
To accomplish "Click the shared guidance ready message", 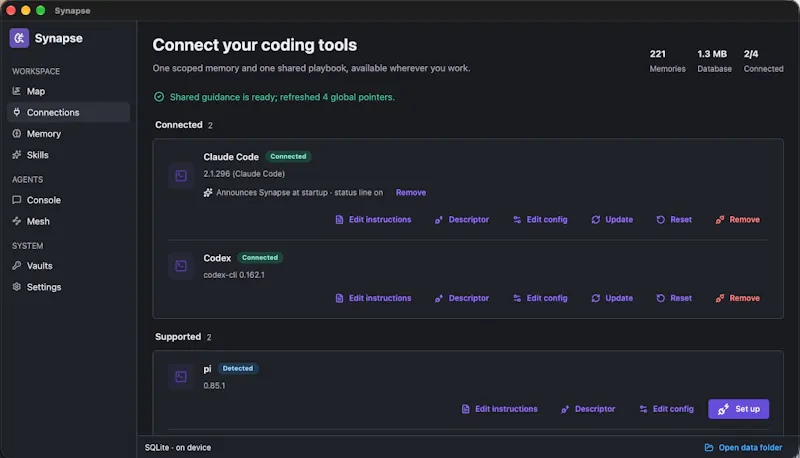I will pyautogui.click(x=282, y=97).
